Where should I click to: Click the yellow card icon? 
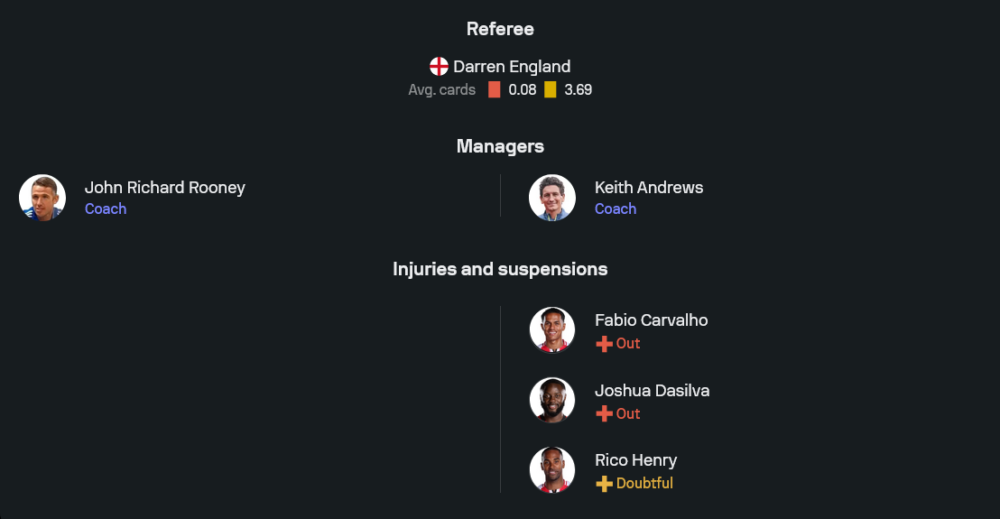pos(550,90)
